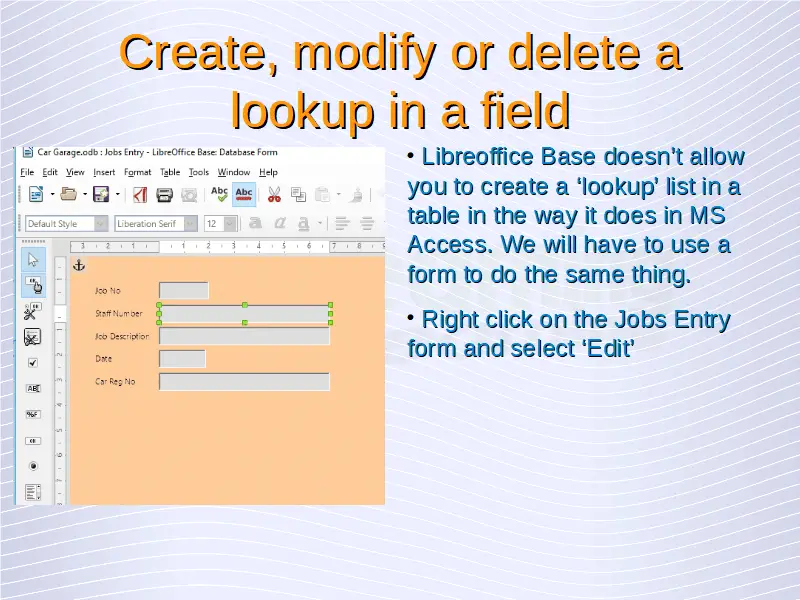Click the 'Date' label
This screenshot has height=600, width=800.
pyautogui.click(x=104, y=359)
